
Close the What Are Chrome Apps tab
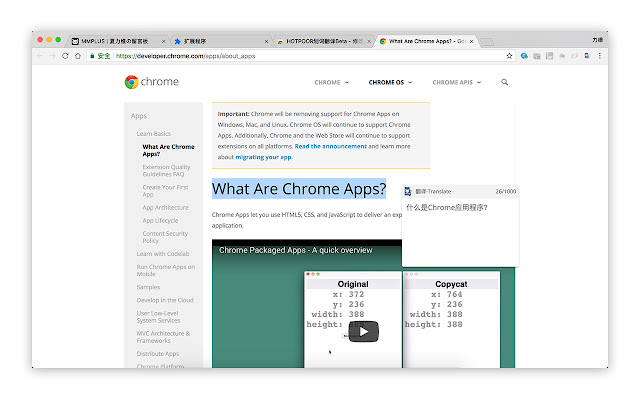[471, 41]
